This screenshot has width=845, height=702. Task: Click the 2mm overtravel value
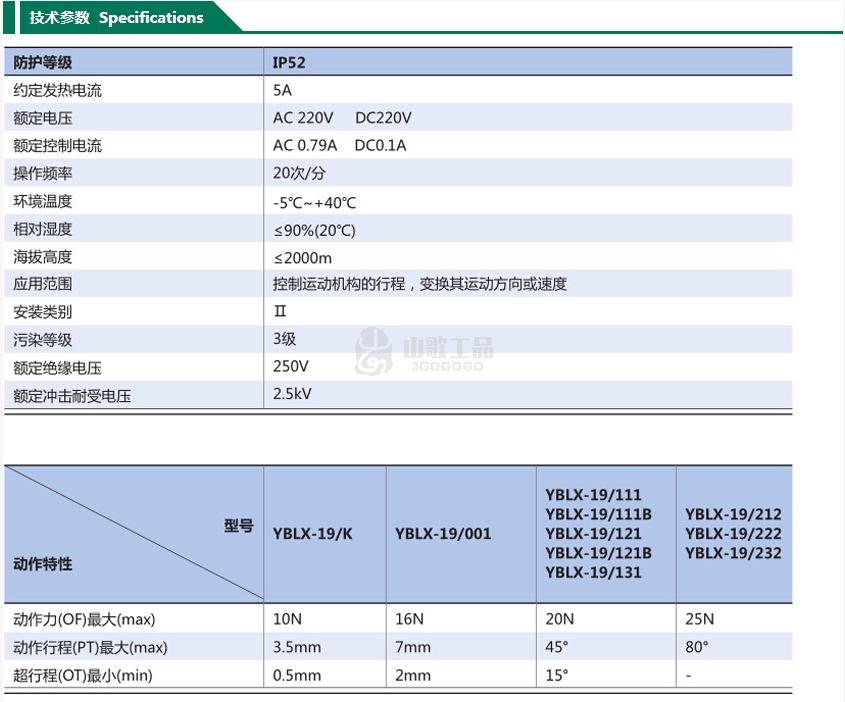coord(413,676)
